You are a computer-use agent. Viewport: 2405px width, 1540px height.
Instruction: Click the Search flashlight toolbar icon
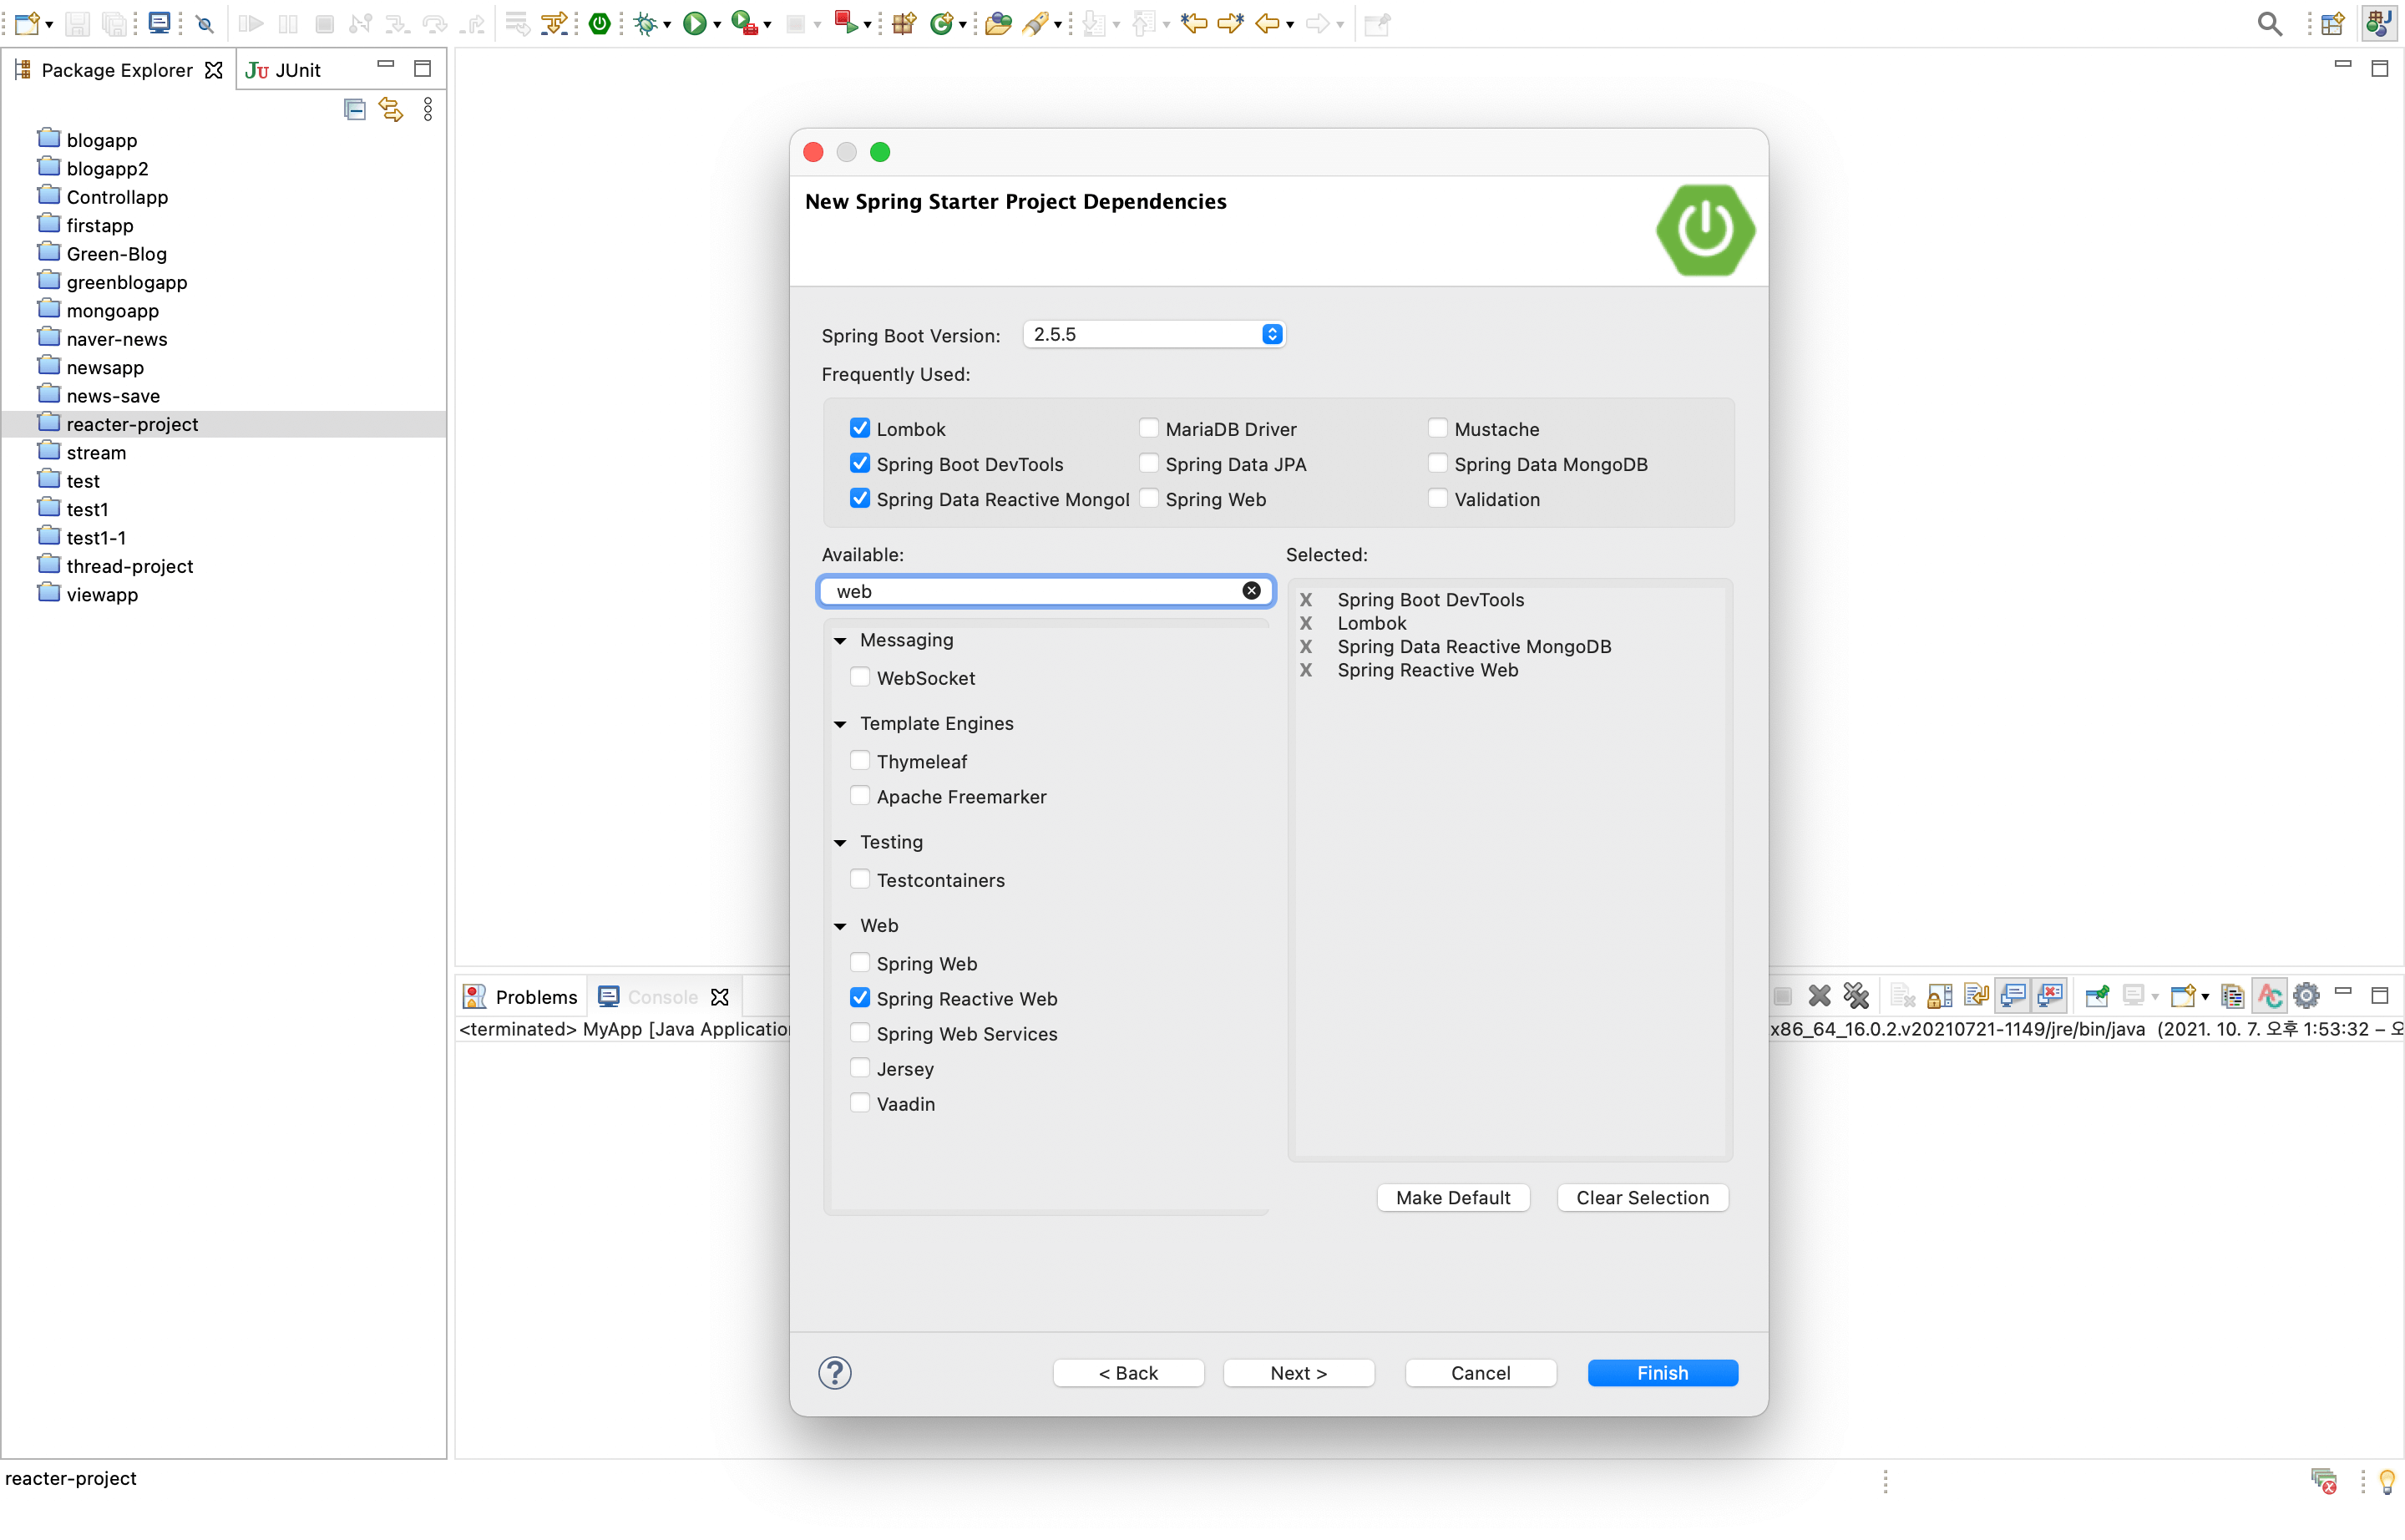1035,23
